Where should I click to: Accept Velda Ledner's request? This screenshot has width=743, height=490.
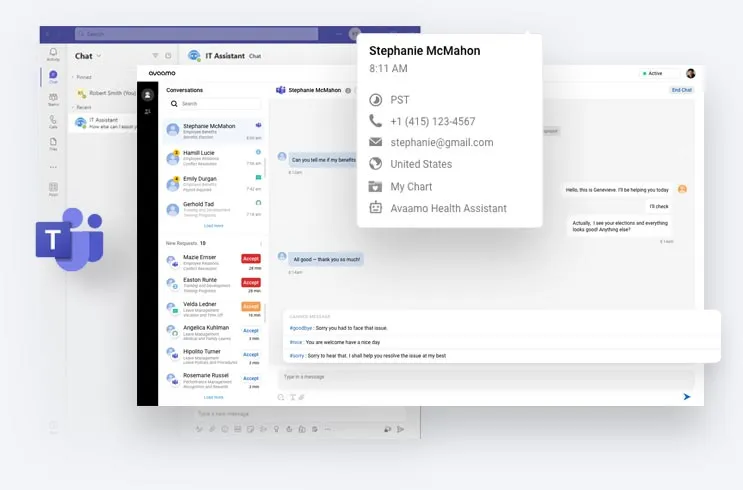[250, 307]
